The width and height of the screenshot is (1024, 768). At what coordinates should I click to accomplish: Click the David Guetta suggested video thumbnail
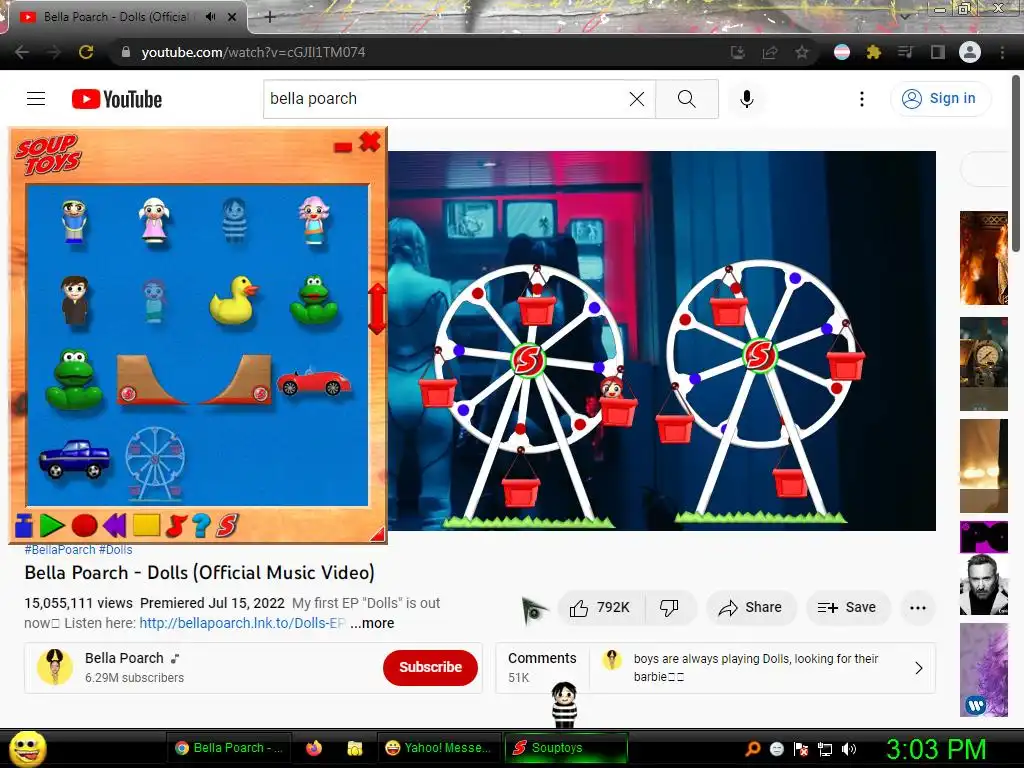[984, 584]
